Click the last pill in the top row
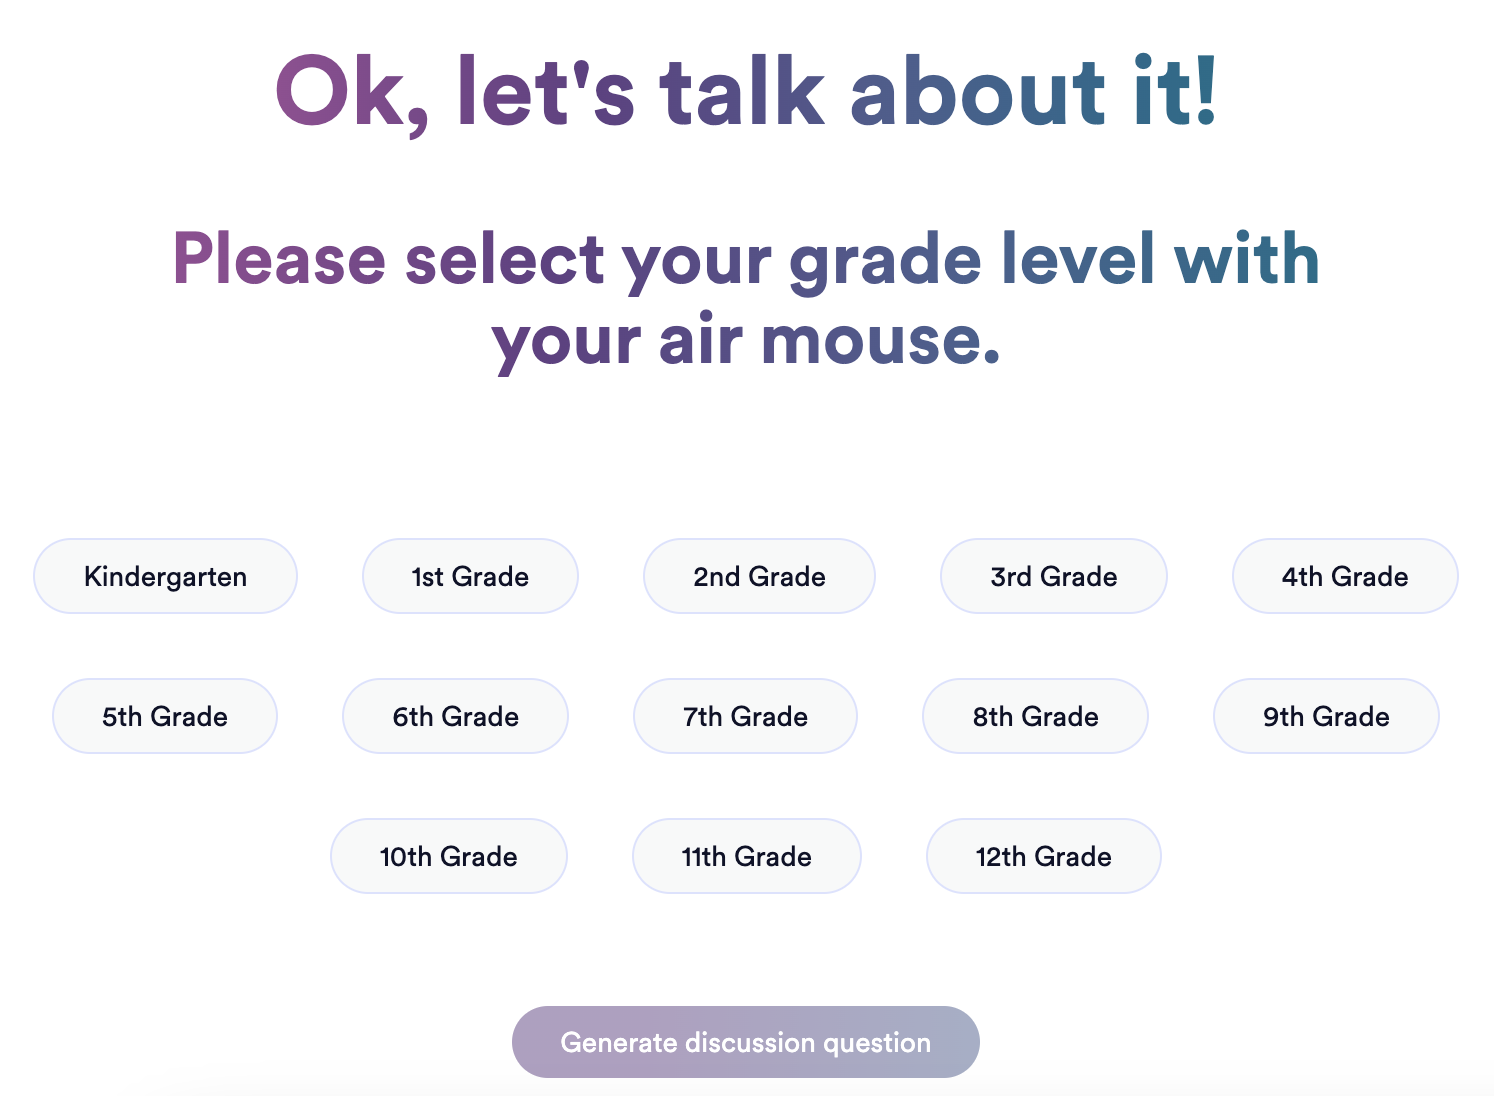The width and height of the screenshot is (1494, 1096). (x=1345, y=576)
